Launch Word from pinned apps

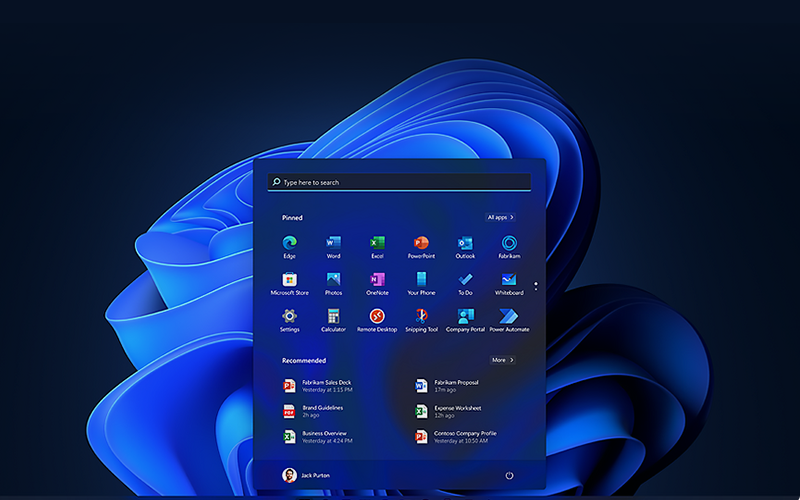[x=333, y=243]
